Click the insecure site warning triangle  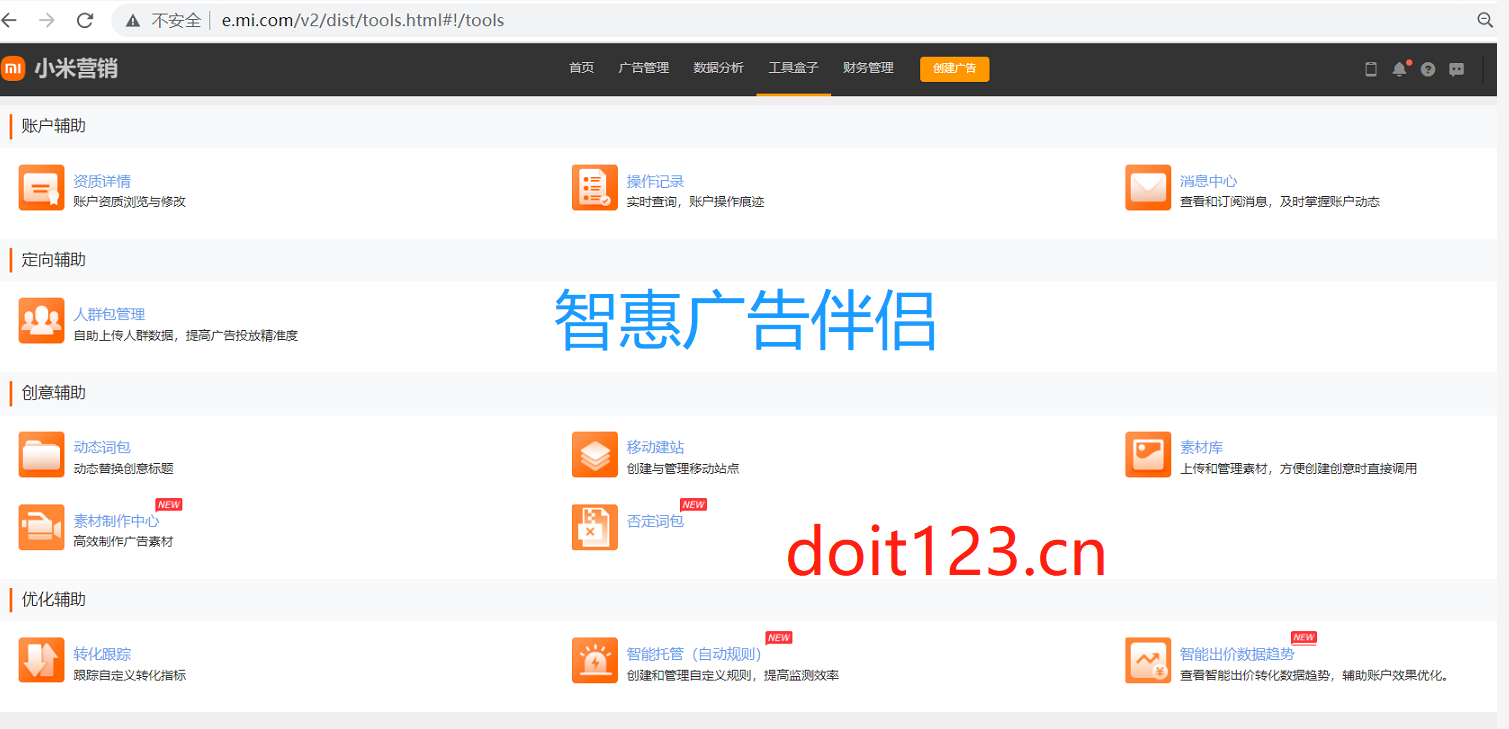[133, 20]
